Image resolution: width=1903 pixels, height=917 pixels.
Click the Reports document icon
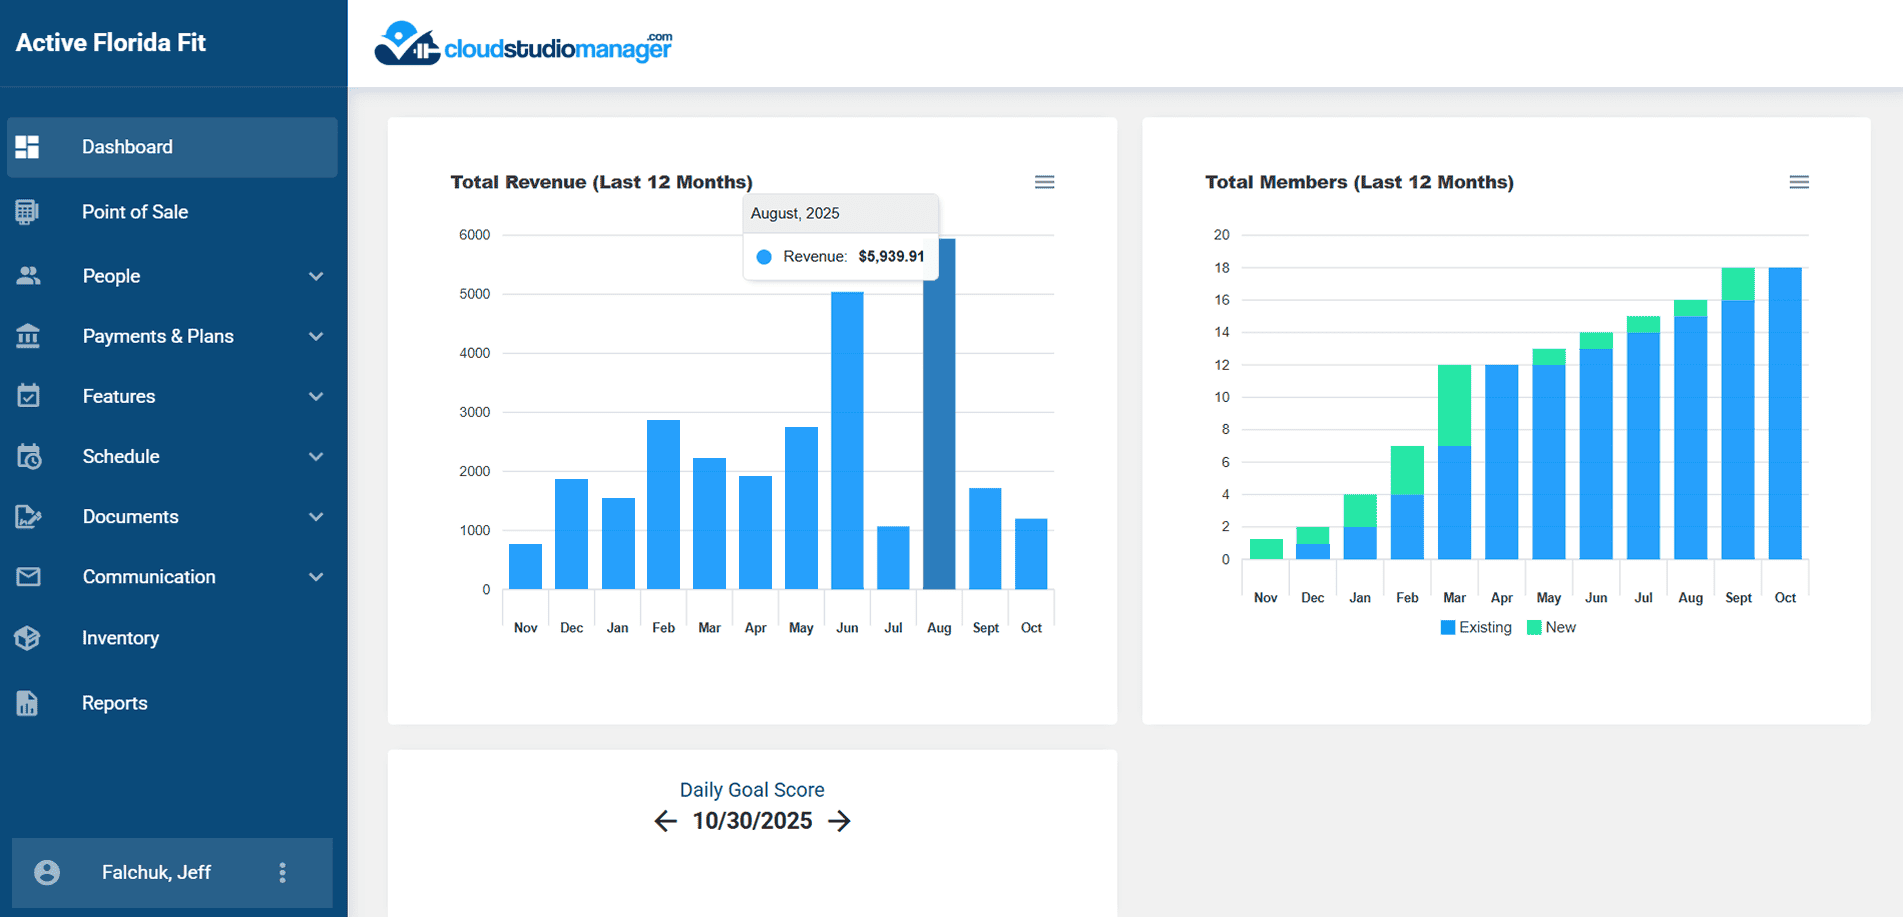tap(28, 703)
